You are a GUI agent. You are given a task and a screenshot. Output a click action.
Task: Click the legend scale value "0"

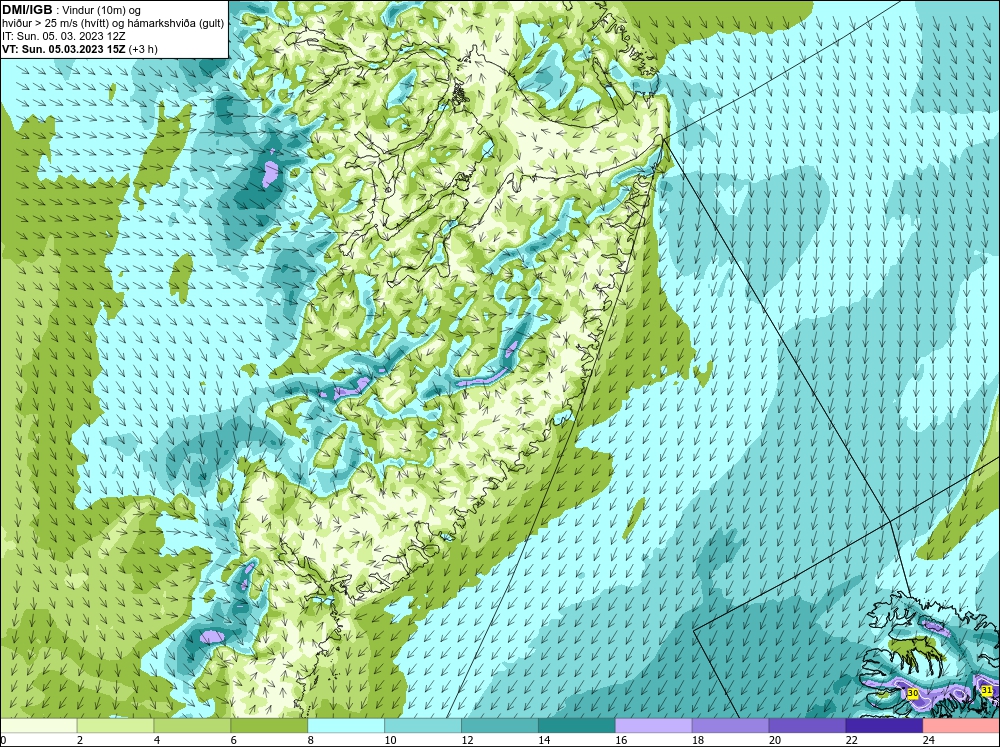pos(3,740)
